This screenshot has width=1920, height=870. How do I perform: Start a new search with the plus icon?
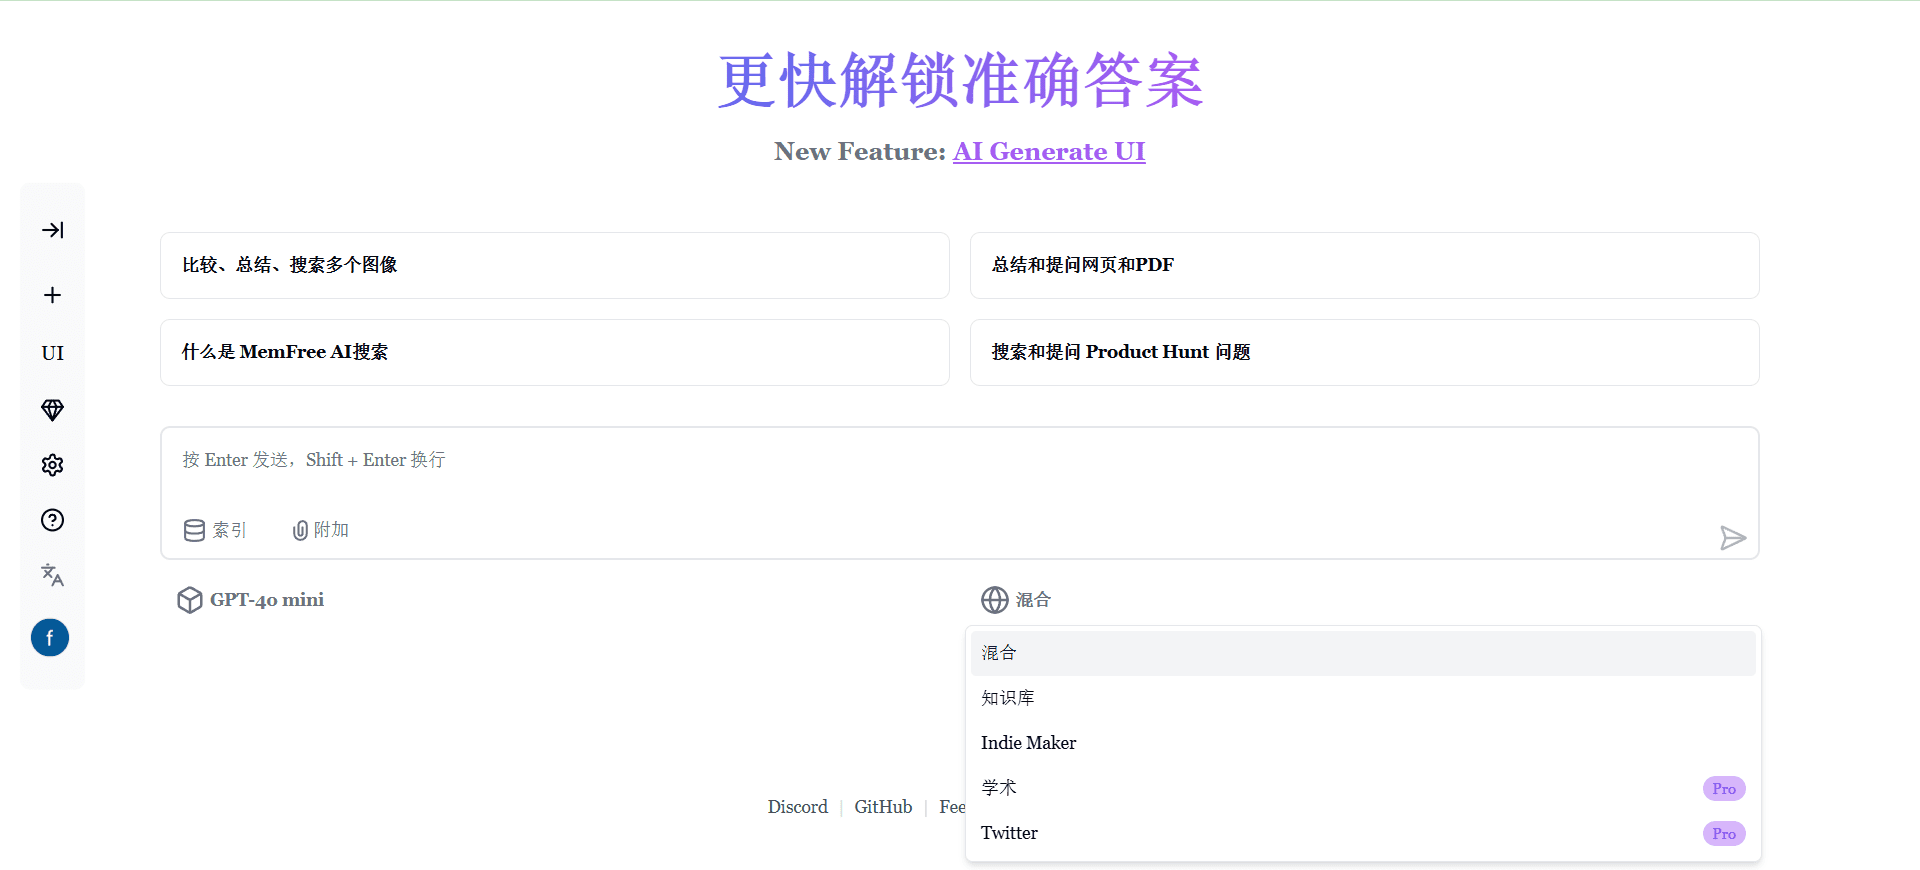click(x=53, y=295)
